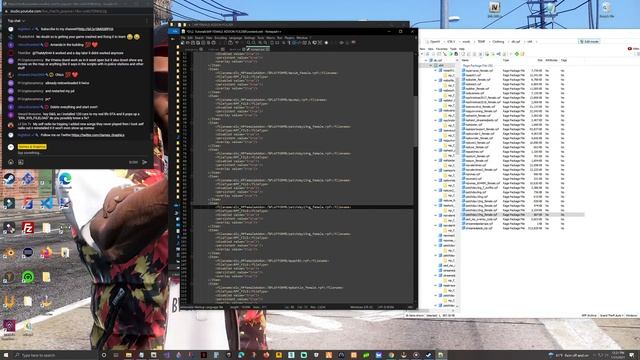Open the Firefox desktop shortcut

[46, 252]
